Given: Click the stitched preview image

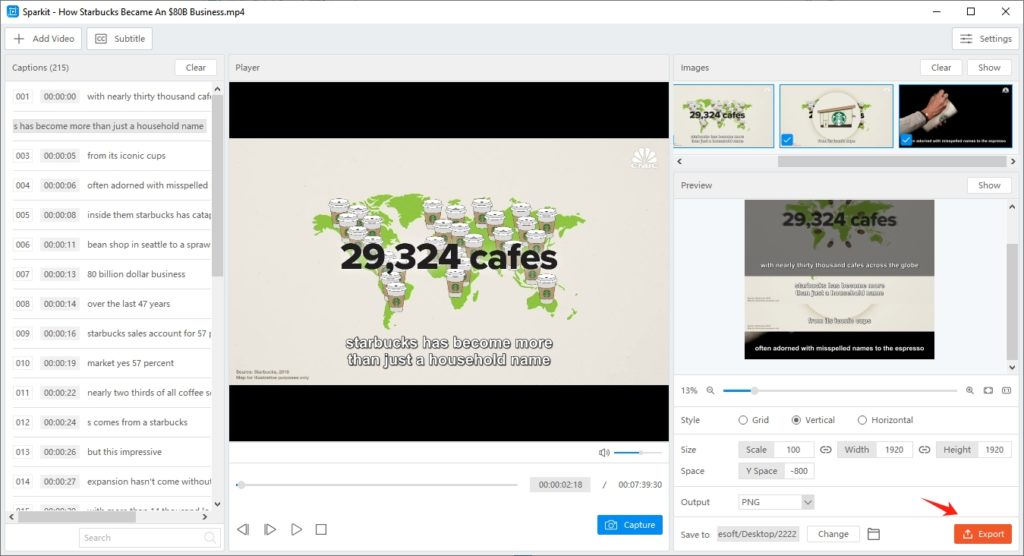Looking at the screenshot, I should point(839,280).
